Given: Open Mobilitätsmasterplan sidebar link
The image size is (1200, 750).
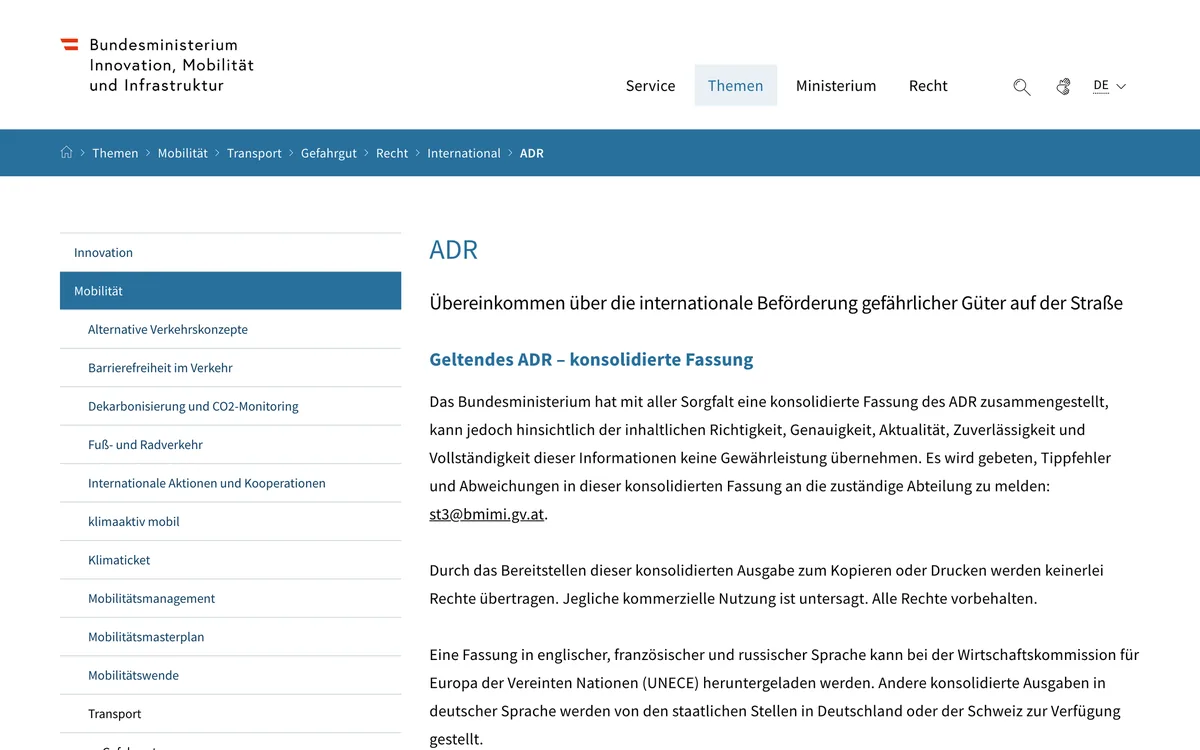Looking at the screenshot, I should [230, 638].
